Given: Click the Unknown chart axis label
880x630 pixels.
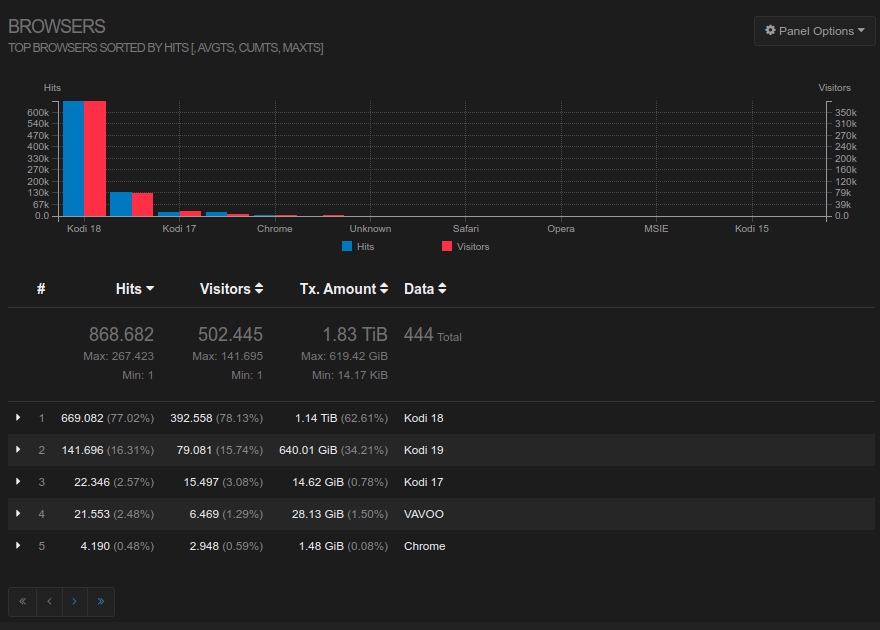Looking at the screenshot, I should (370, 228).
